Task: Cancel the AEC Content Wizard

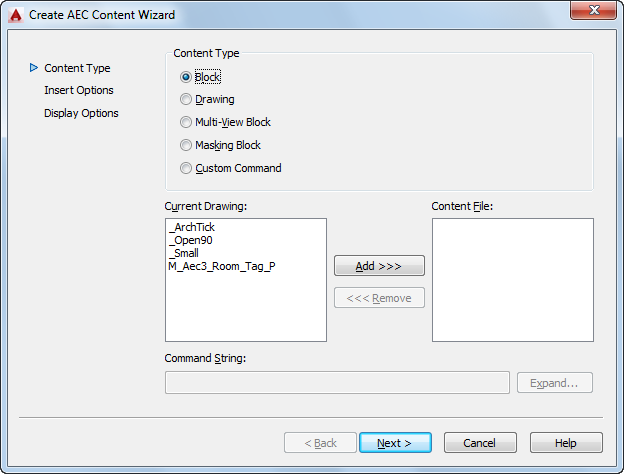Action: (480, 443)
